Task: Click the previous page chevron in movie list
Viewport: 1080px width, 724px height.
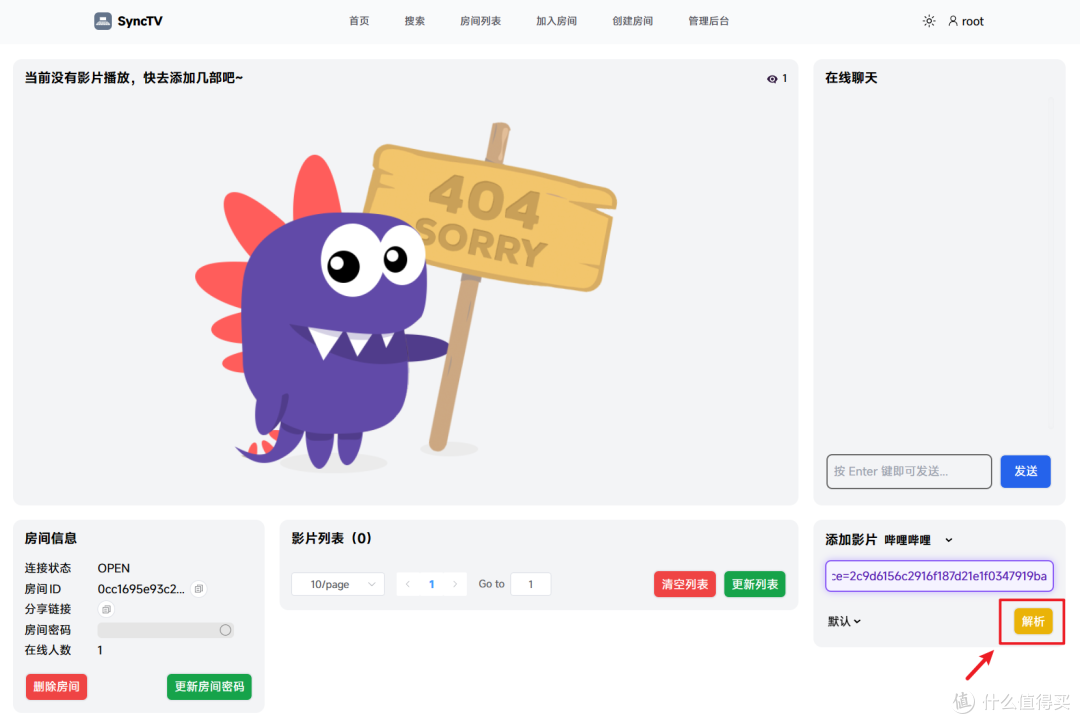Action: [407, 583]
